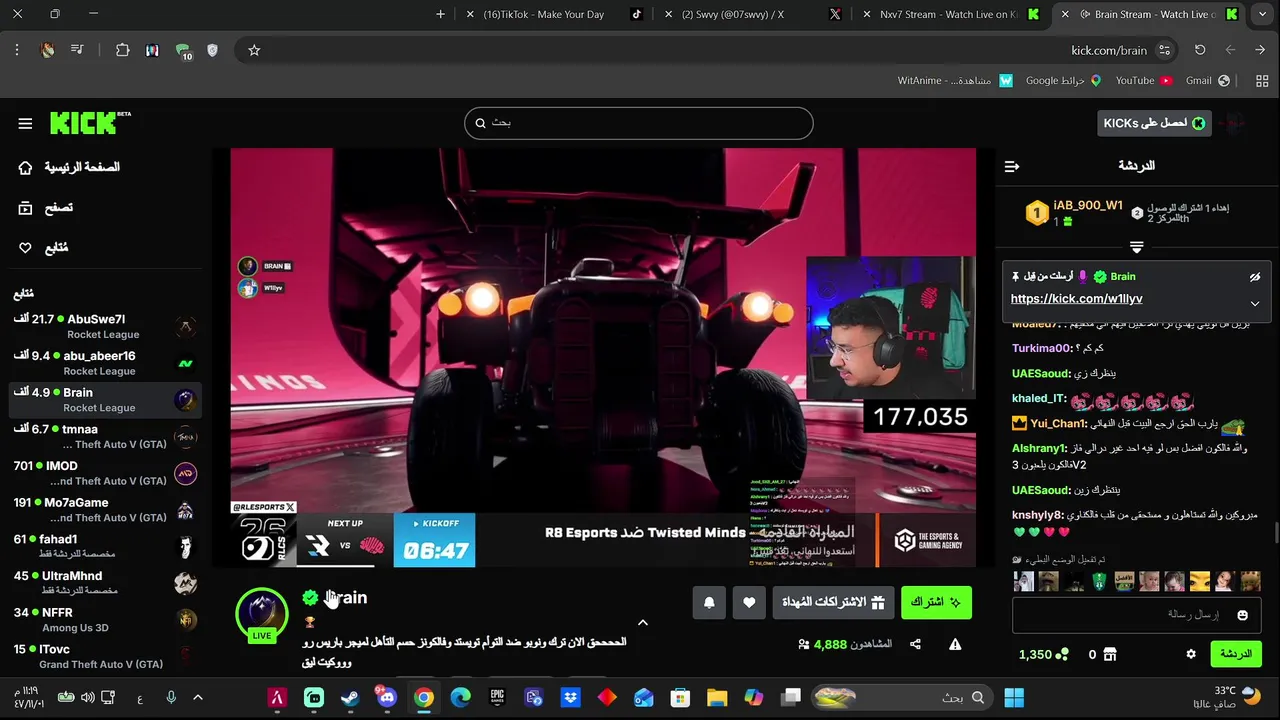The image size is (1280, 720).
Task: Expand the pinned message dropdown arrow
Action: pos(1254,304)
